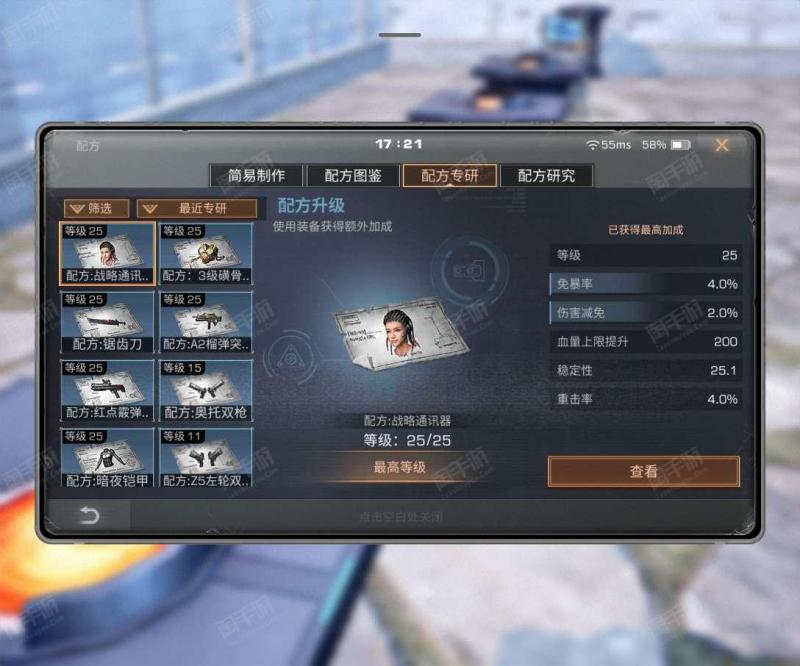Expand the 最近专研 sort dropdown
This screenshot has height=666, width=800.
(x=197, y=208)
